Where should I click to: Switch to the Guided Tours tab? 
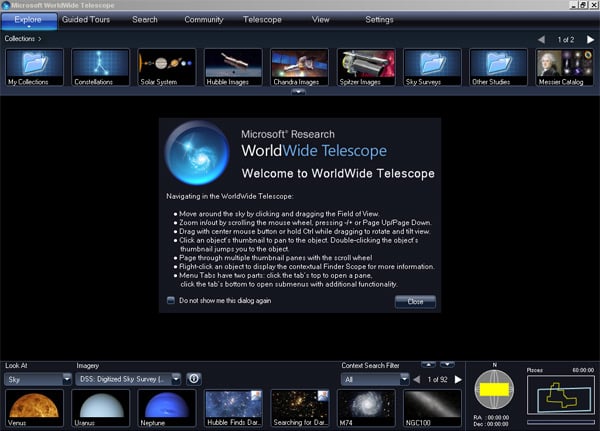coord(86,20)
